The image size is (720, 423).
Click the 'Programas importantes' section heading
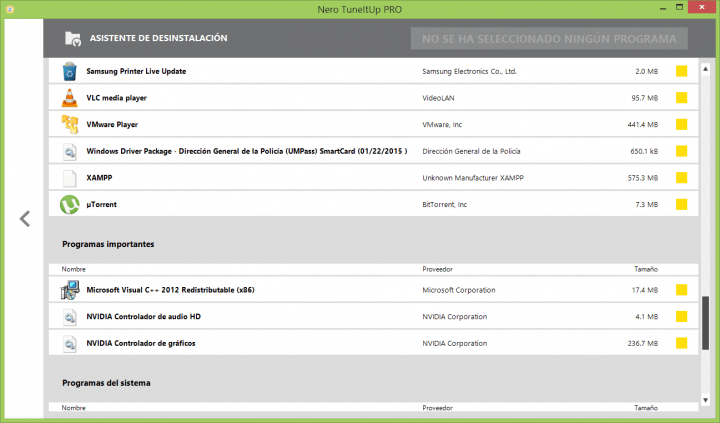[108, 244]
